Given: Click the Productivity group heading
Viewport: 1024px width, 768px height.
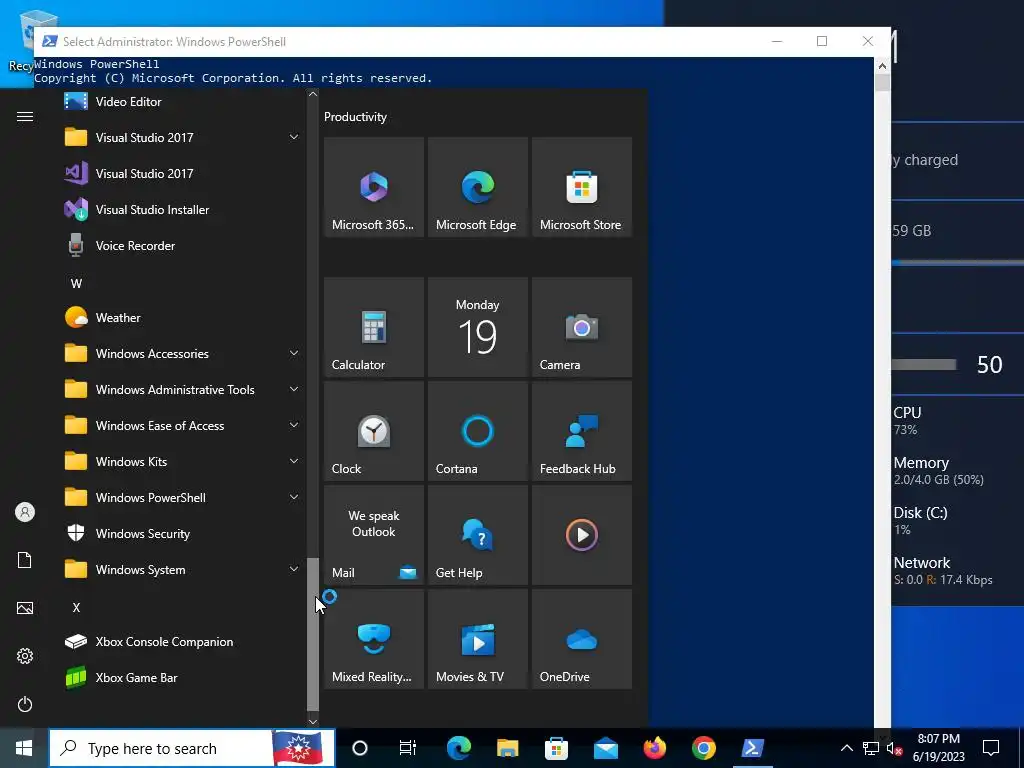Looking at the screenshot, I should (355, 117).
